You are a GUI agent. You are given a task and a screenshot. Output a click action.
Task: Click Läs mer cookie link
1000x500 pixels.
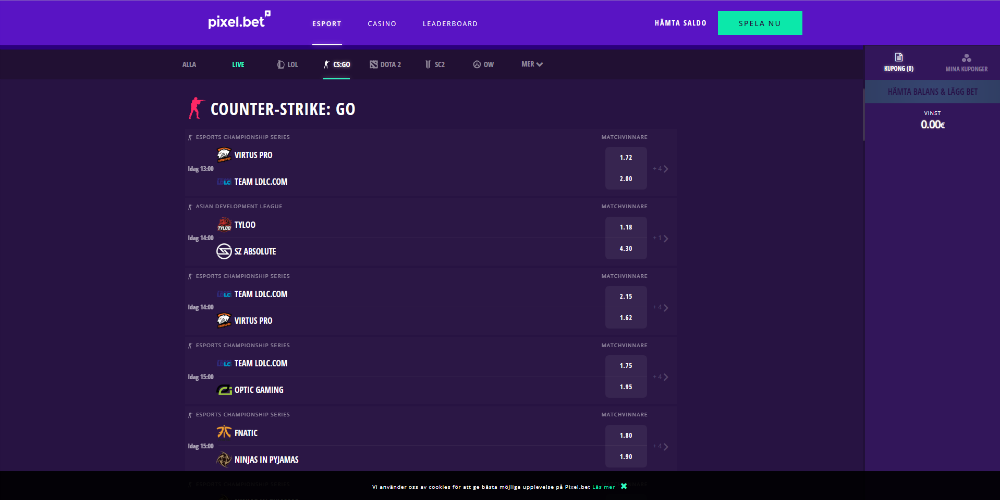604,487
